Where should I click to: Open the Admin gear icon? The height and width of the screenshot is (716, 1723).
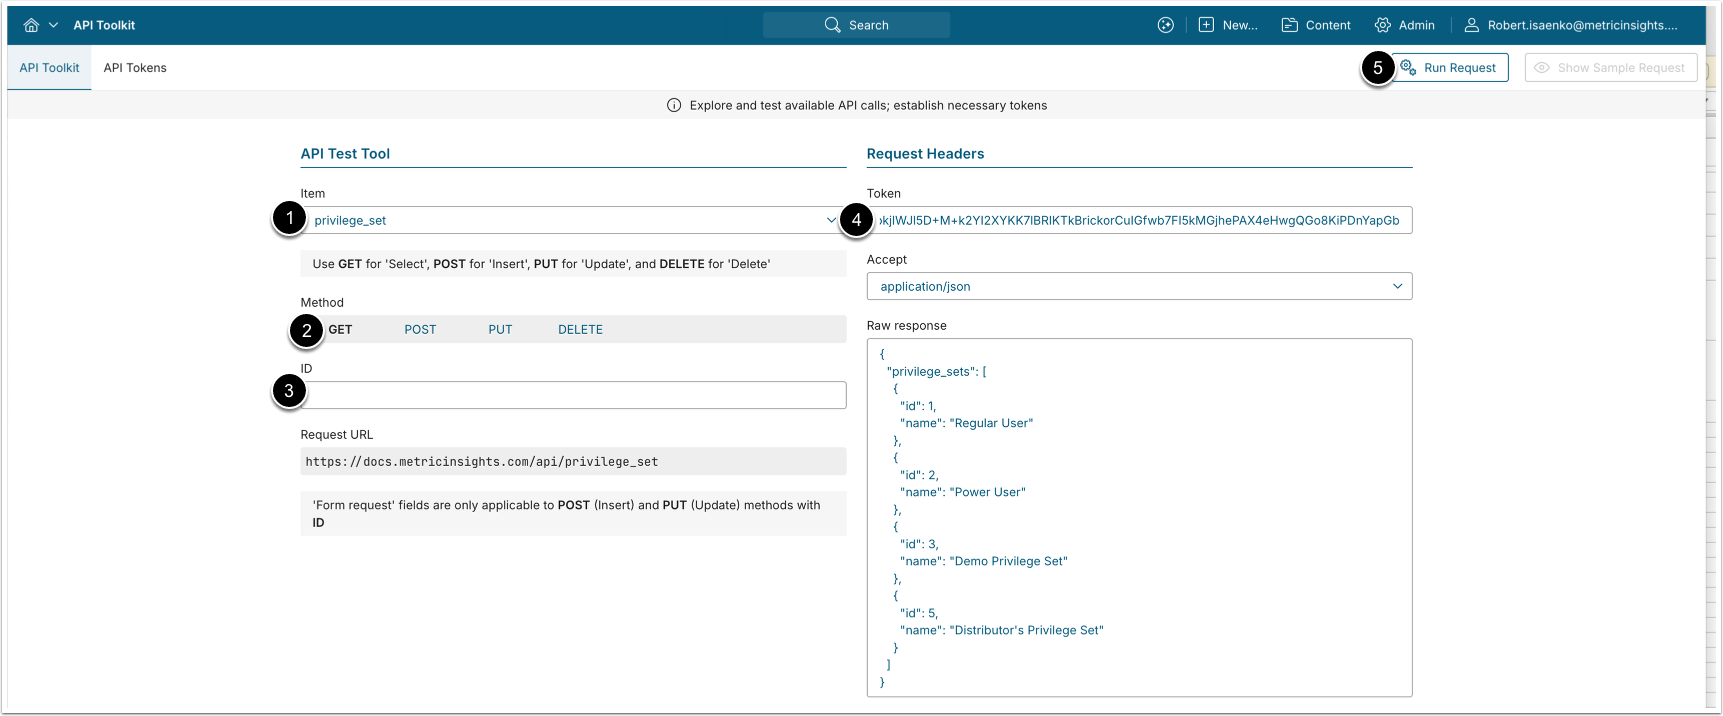pos(1382,25)
